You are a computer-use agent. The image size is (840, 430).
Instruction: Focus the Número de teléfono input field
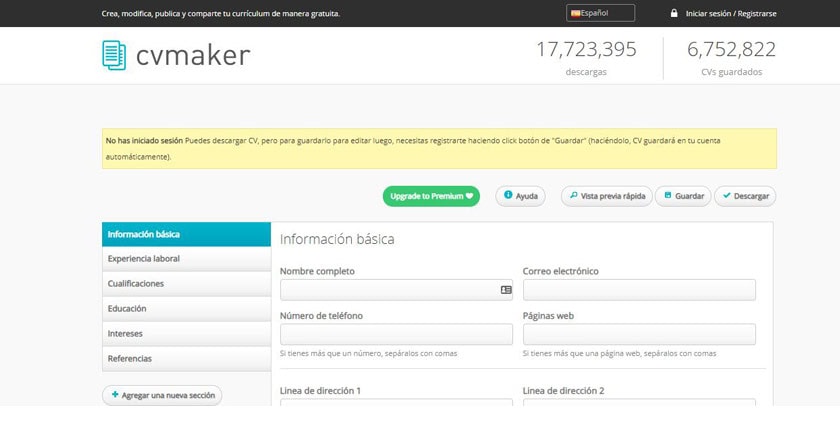396,334
